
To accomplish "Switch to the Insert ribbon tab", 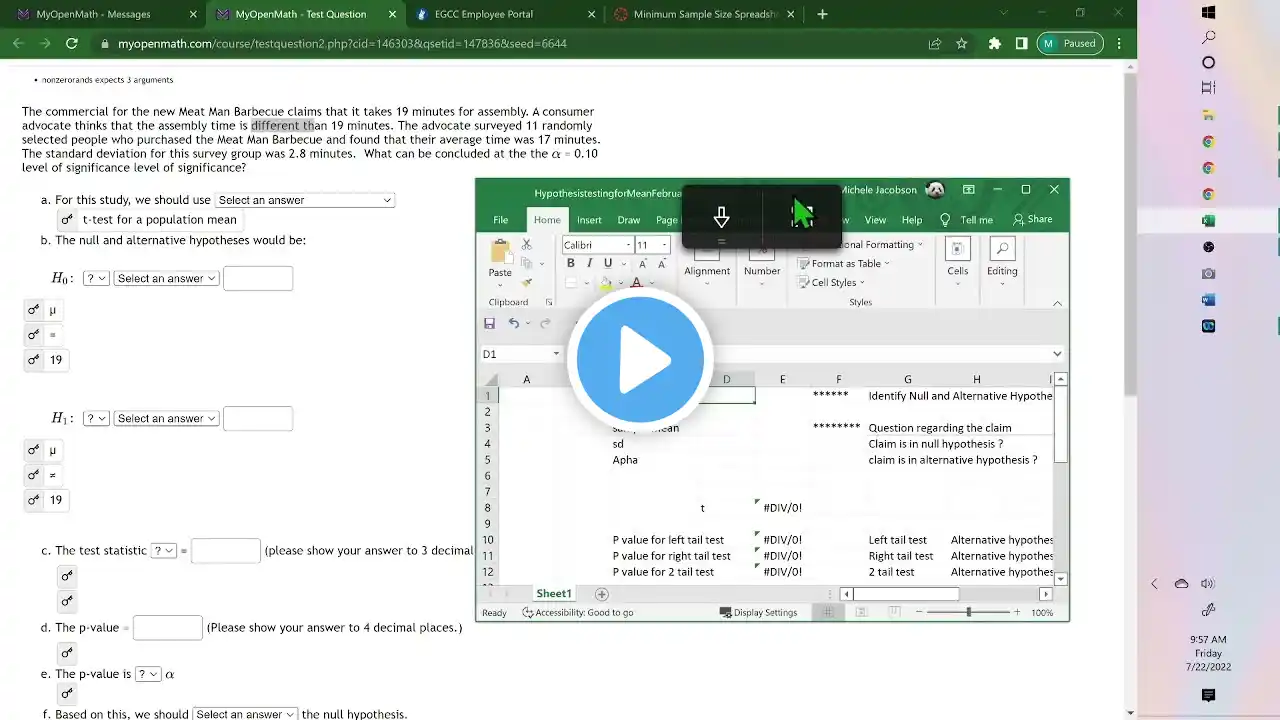I will [589, 220].
